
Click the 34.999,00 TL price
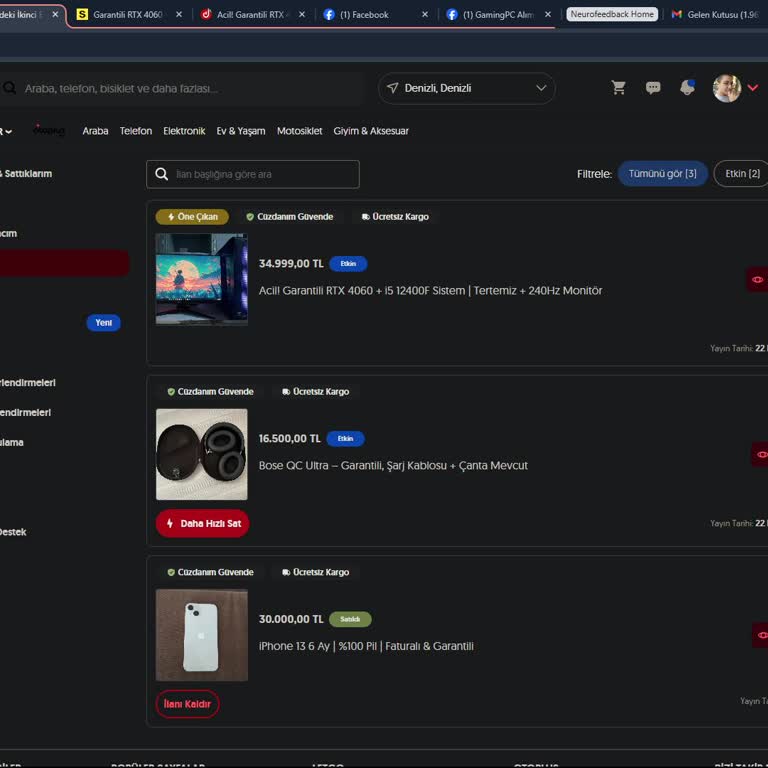(x=291, y=264)
